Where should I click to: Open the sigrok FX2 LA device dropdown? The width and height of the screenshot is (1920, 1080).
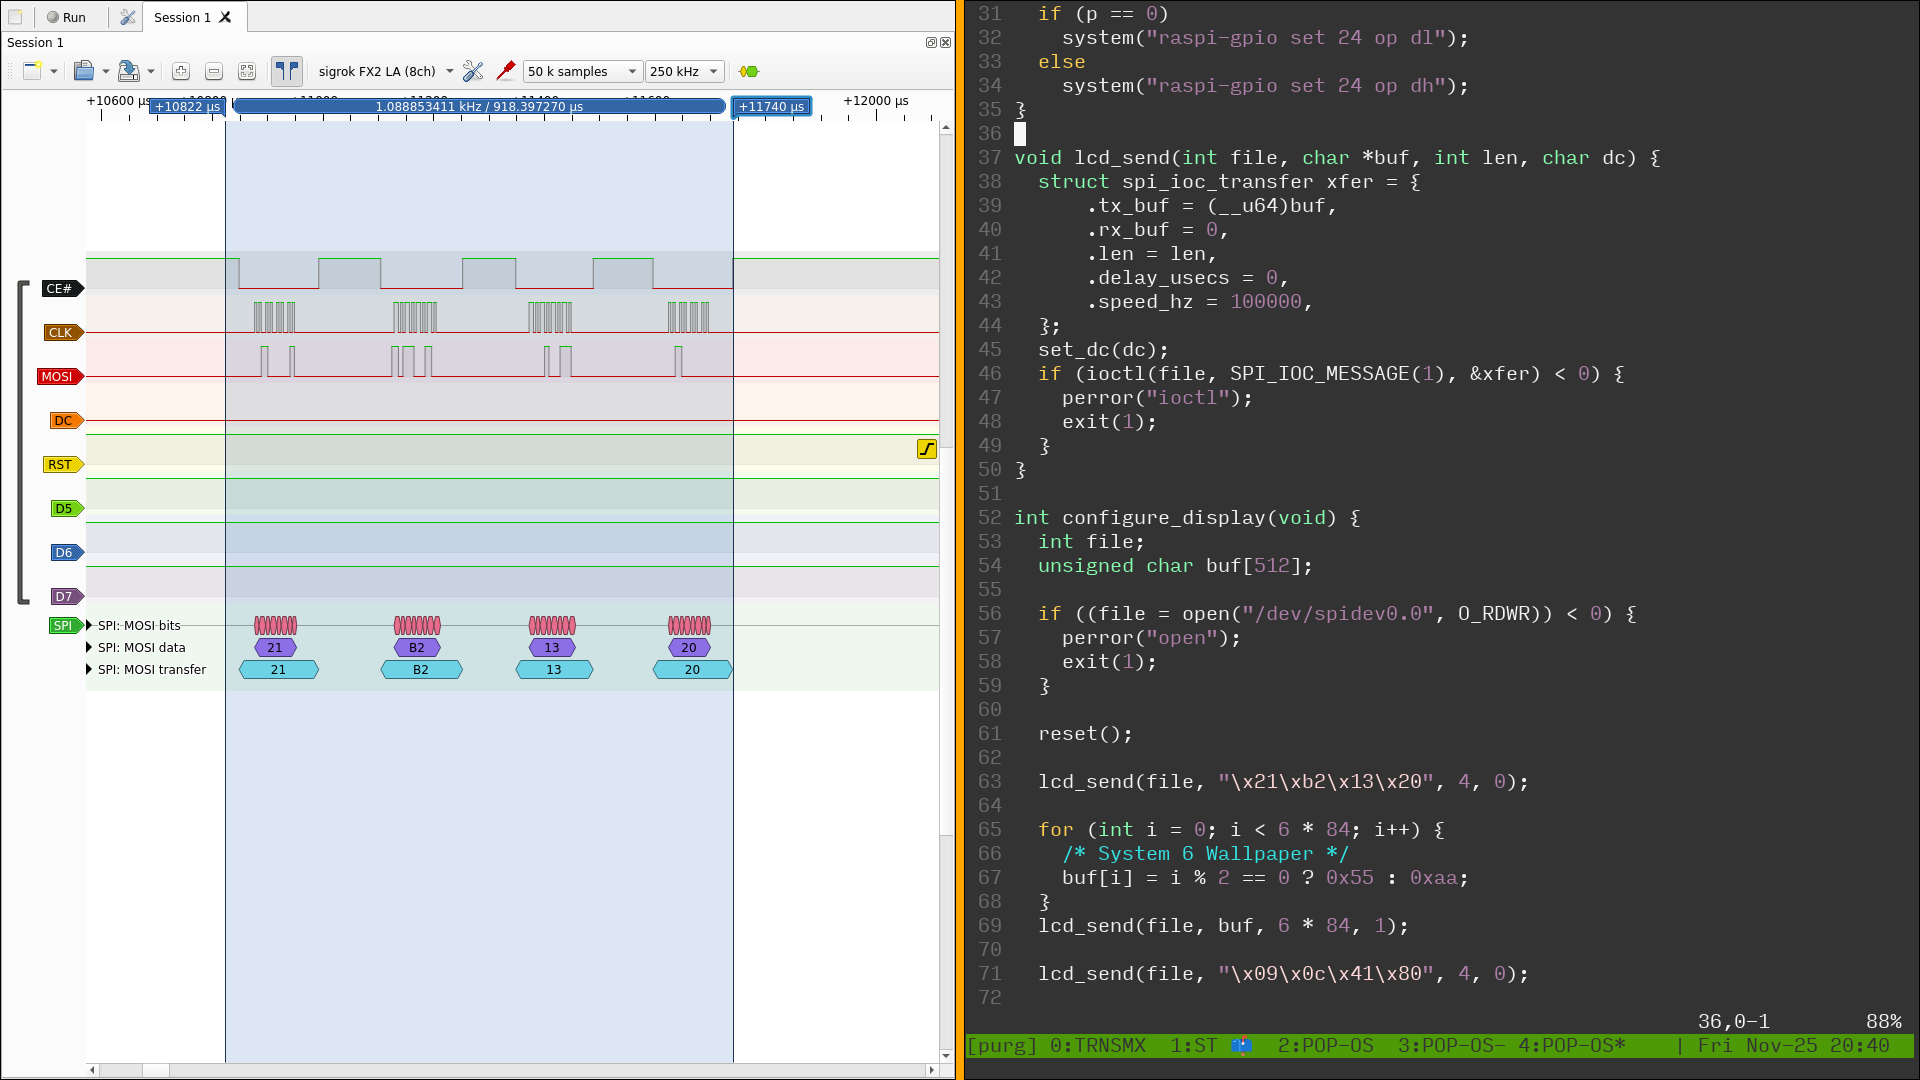[385, 71]
